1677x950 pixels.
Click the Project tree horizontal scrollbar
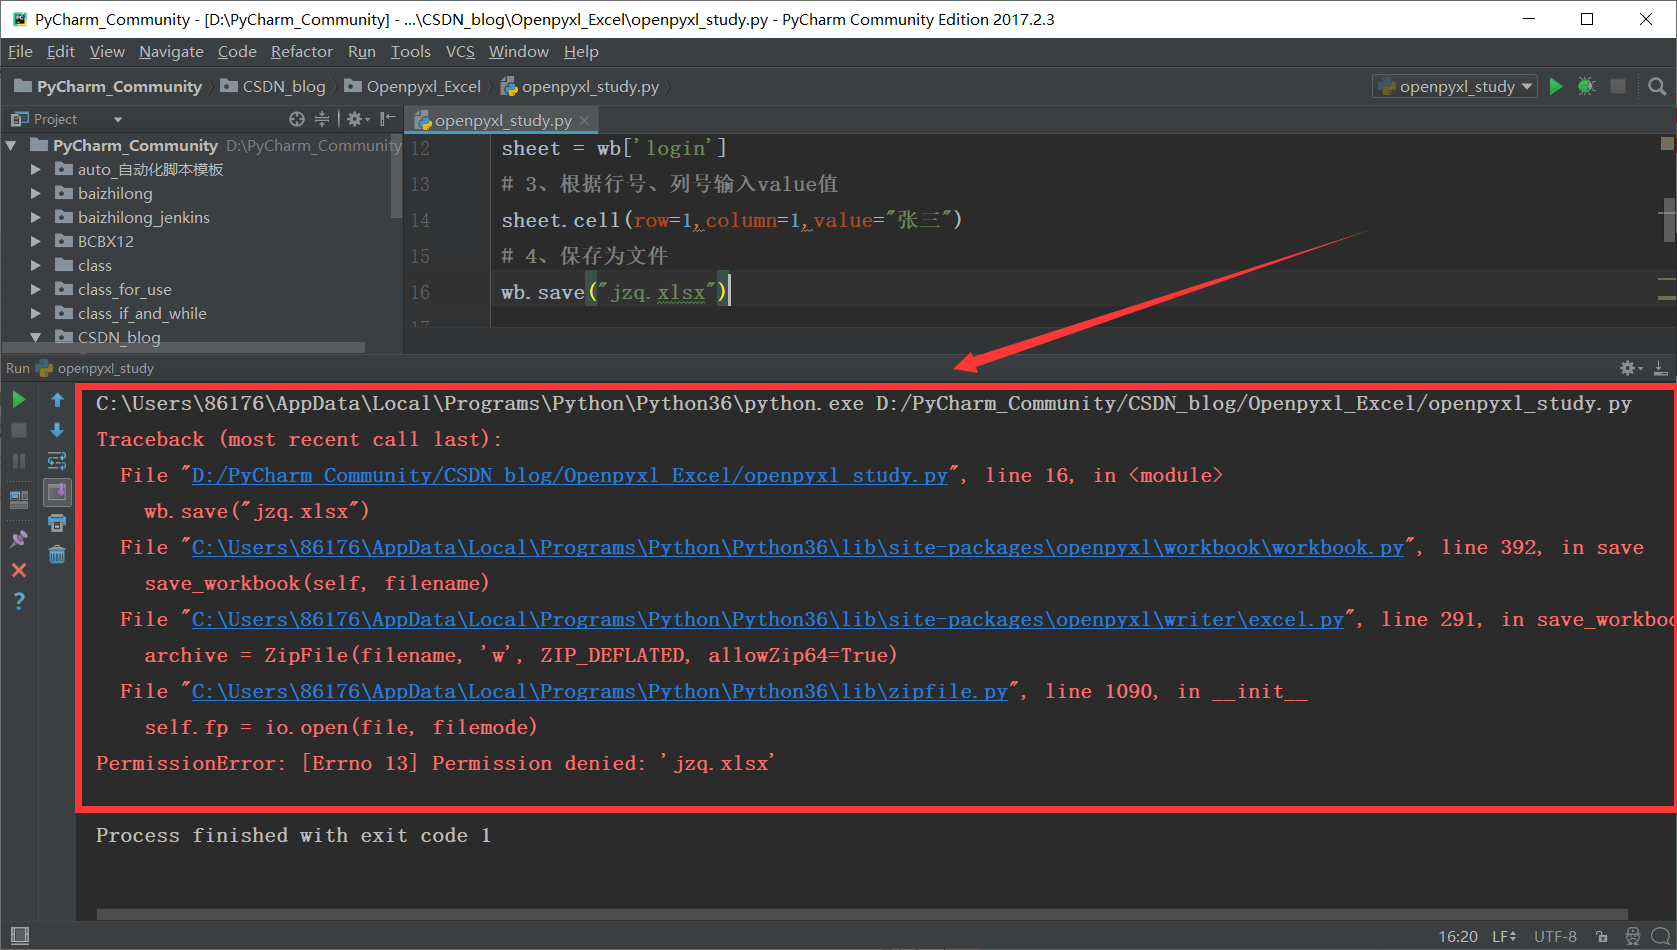coord(184,348)
